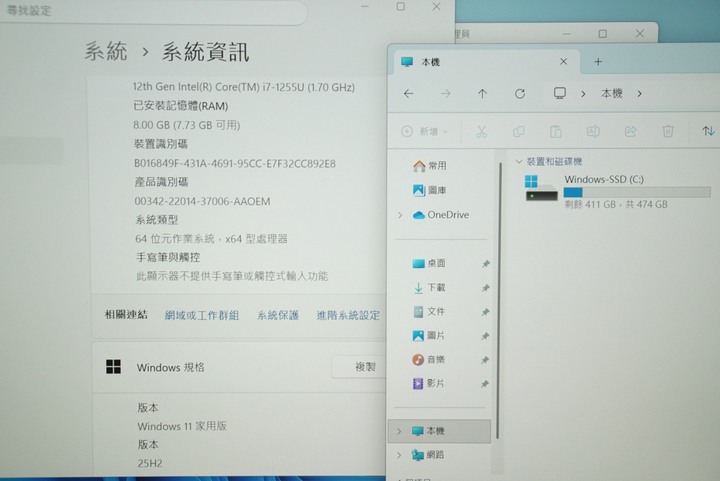Viewport: 720px width, 481px height.
Task: Maximize the background administrator window
Action: tap(602, 34)
